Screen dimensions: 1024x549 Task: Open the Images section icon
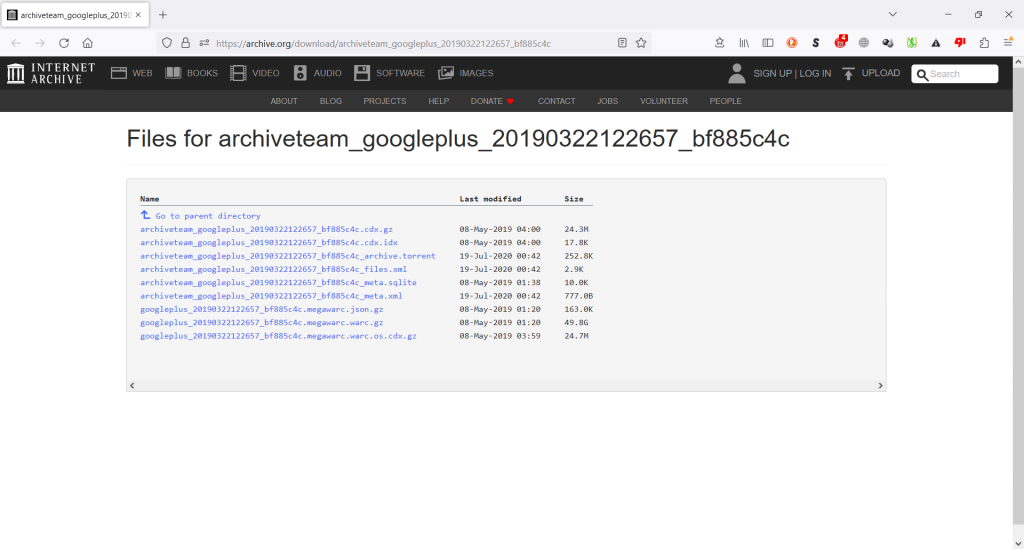(x=446, y=73)
